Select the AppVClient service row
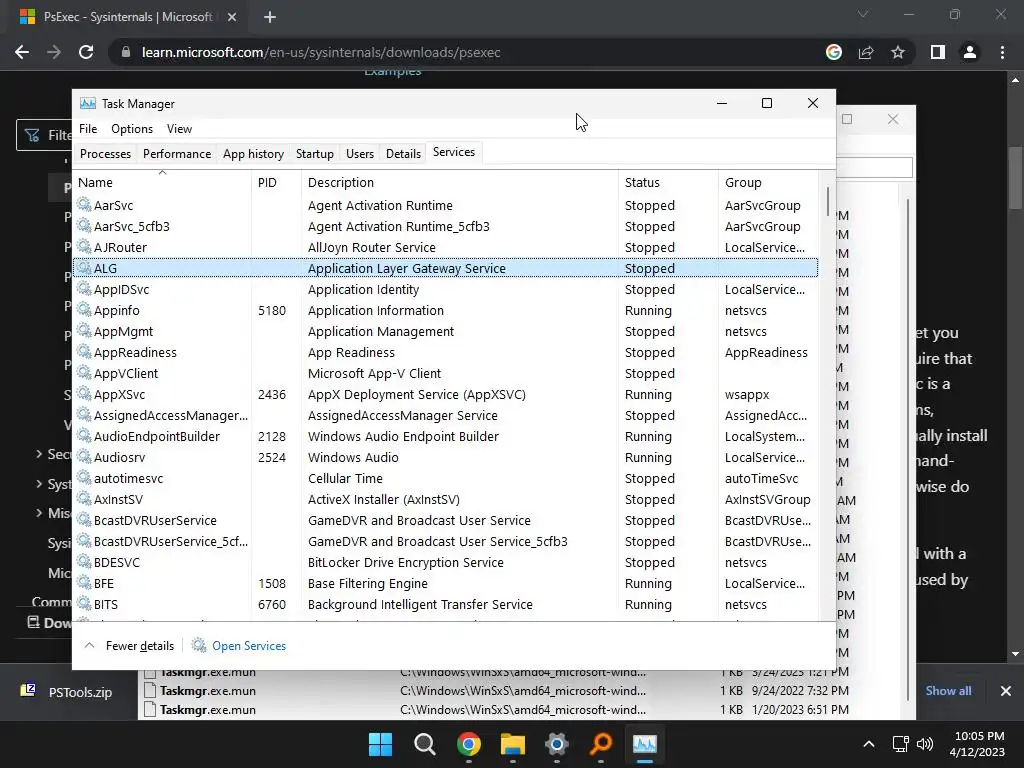1024x768 pixels. (445, 373)
